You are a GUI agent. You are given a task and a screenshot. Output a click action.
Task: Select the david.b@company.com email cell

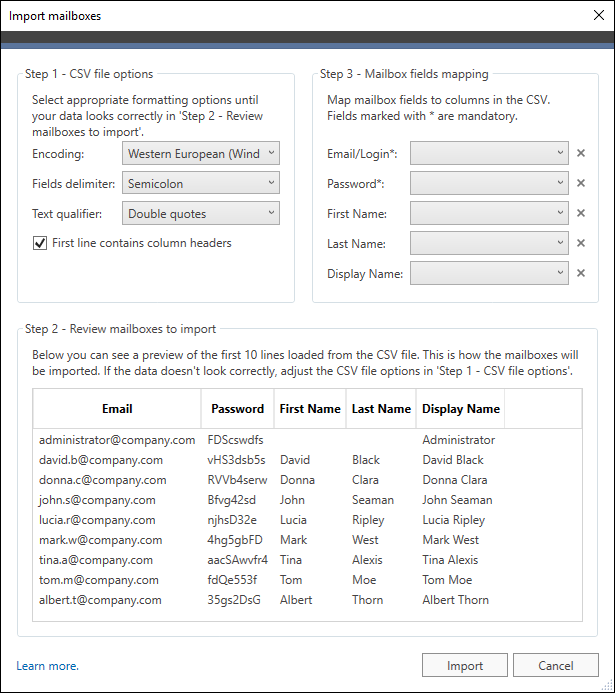click(101, 460)
